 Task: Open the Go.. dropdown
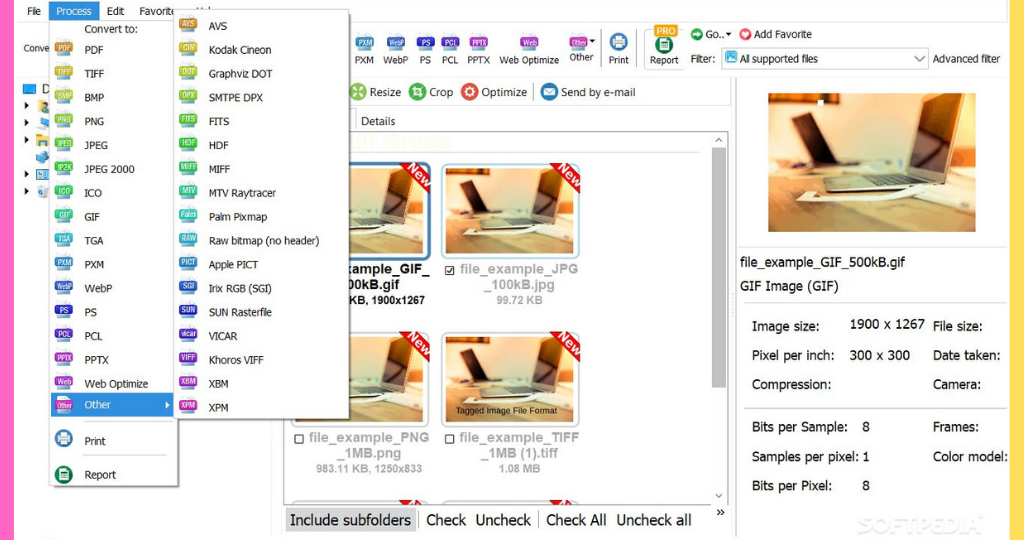(711, 34)
